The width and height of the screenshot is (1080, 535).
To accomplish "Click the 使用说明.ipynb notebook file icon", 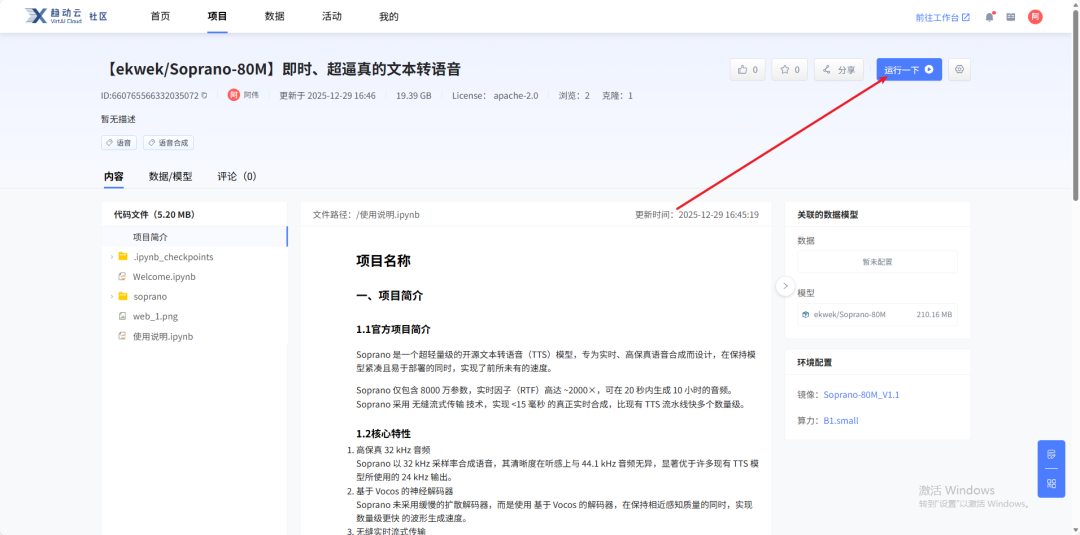I will [x=123, y=337].
